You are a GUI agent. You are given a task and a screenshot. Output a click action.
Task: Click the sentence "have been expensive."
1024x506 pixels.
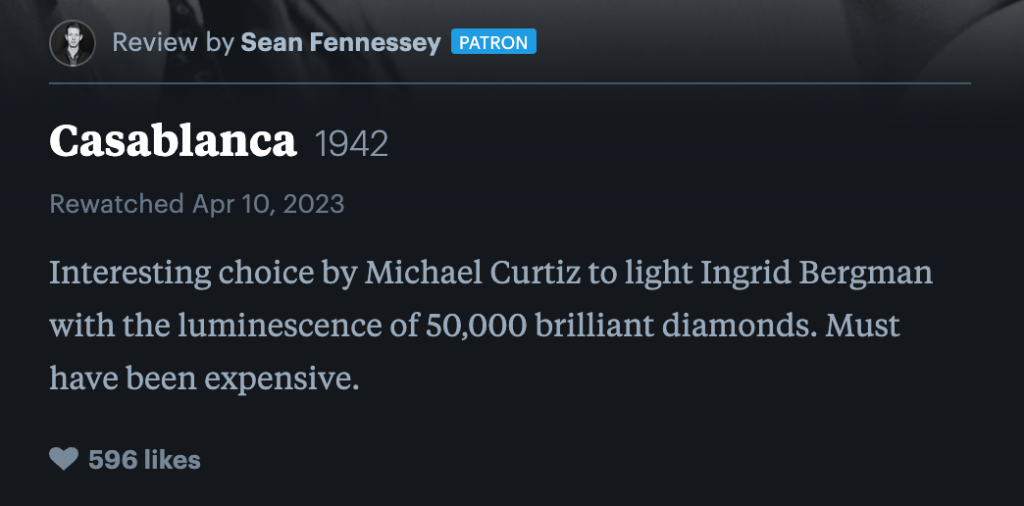pyautogui.click(x=203, y=379)
